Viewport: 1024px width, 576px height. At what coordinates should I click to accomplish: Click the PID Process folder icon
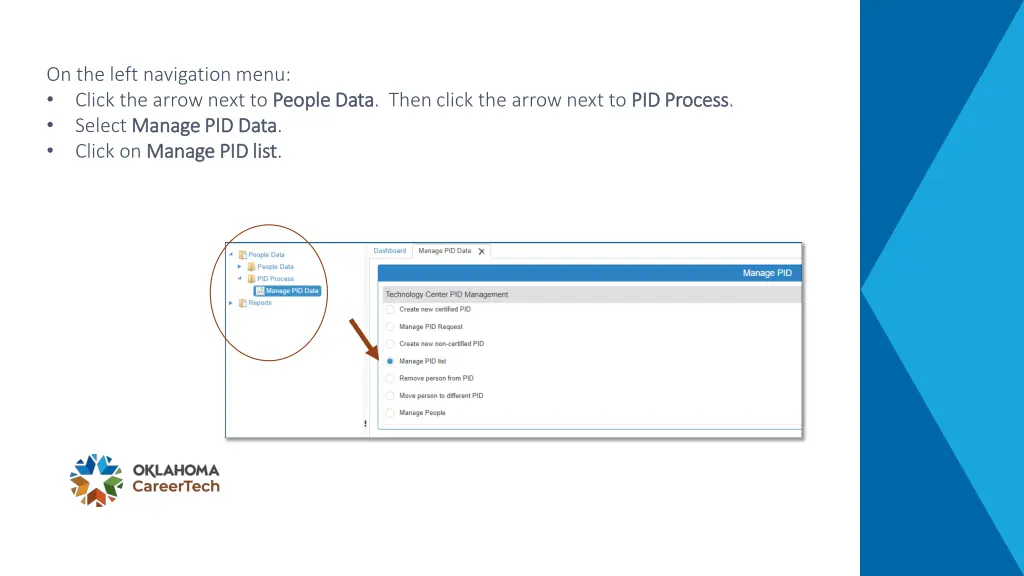point(251,279)
